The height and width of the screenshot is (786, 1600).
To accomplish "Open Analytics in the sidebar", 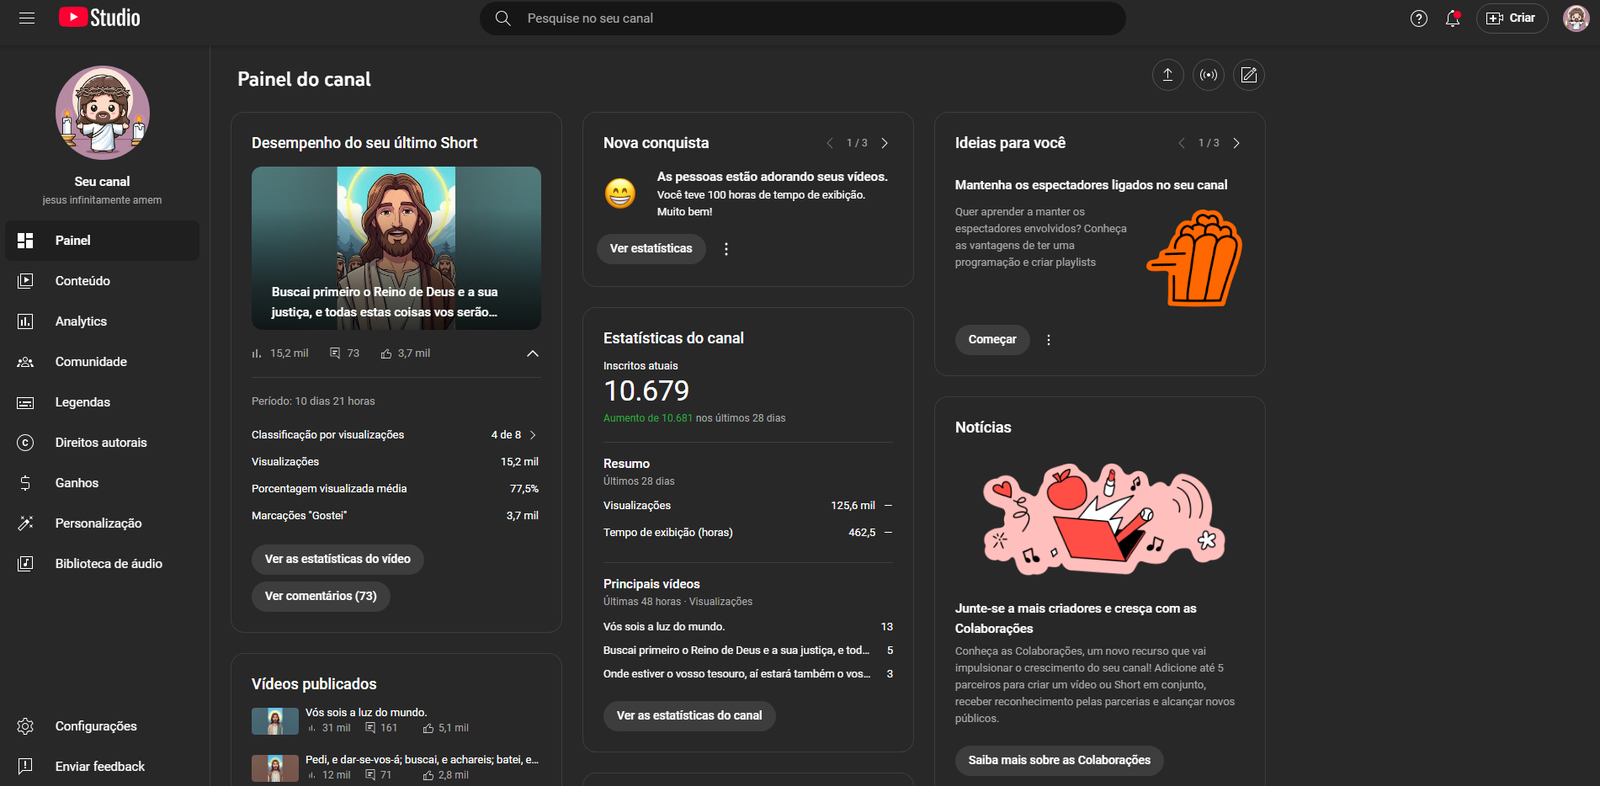I will [81, 321].
